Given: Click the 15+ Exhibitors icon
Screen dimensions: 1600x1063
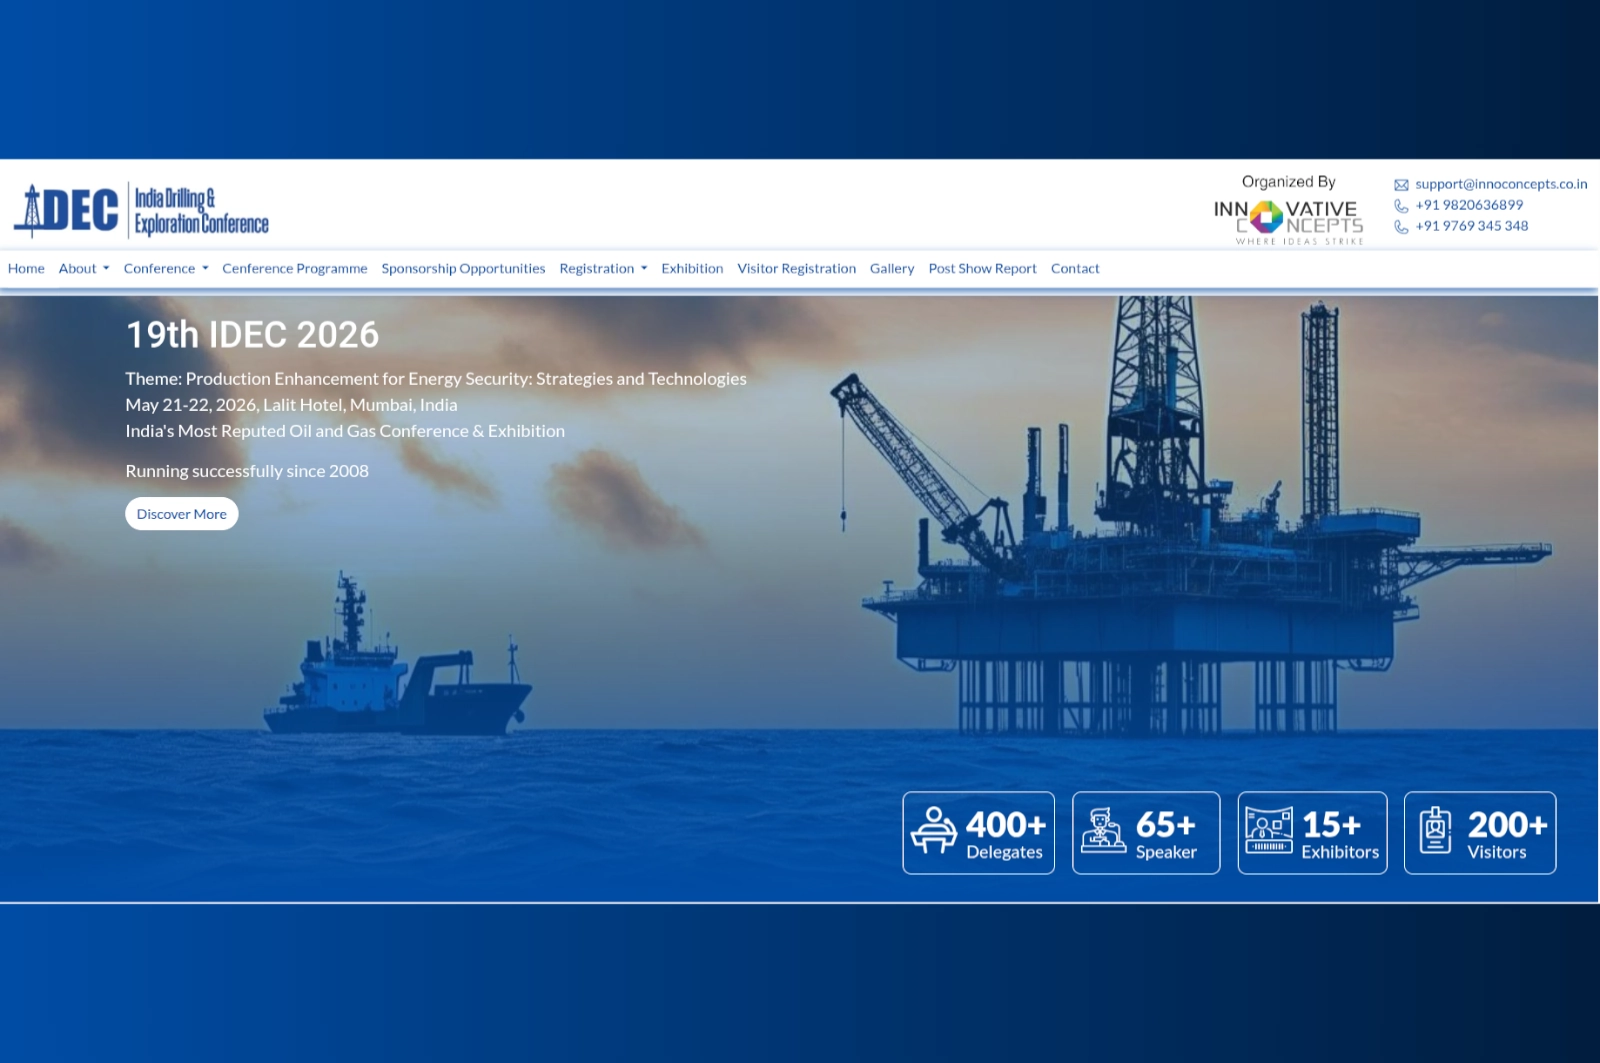Looking at the screenshot, I should pyautogui.click(x=1268, y=831).
